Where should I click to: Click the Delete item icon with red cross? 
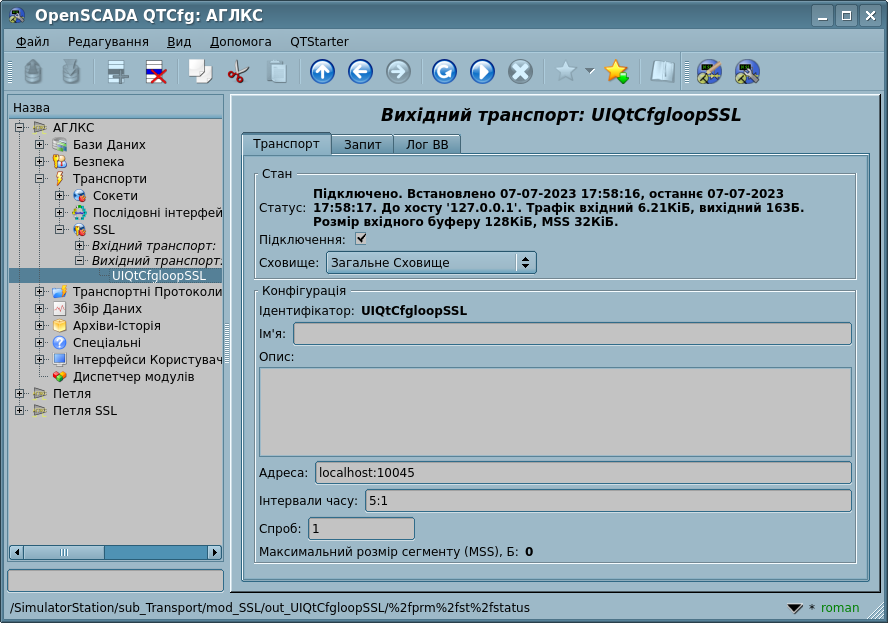(x=156, y=72)
